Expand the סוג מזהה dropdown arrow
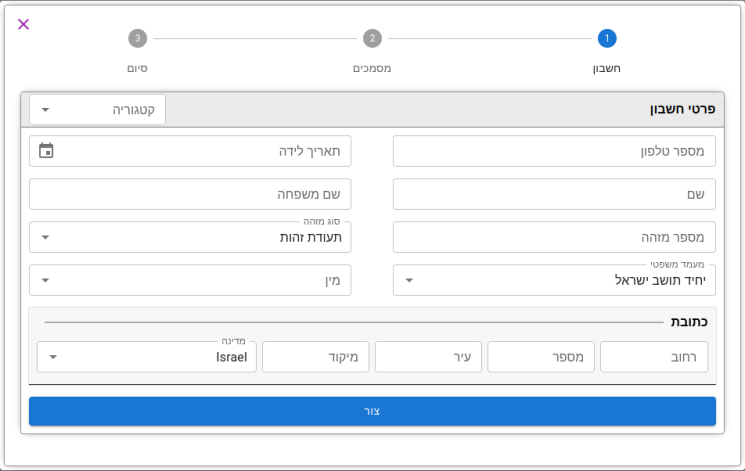This screenshot has width=745, height=471. coord(46,237)
